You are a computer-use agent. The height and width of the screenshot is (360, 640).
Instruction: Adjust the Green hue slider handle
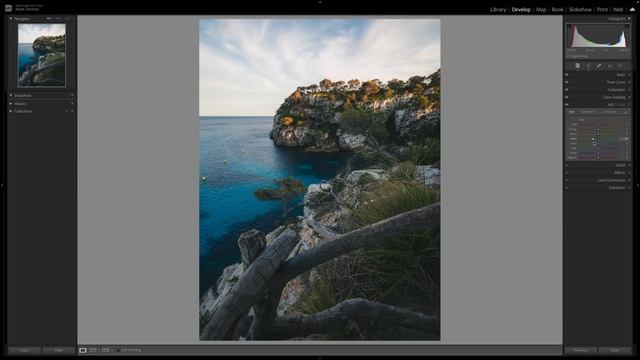(x=593, y=139)
